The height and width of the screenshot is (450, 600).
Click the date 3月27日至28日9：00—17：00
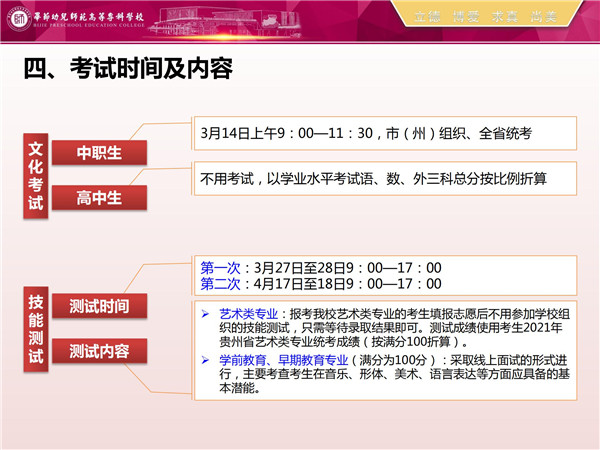348,268
